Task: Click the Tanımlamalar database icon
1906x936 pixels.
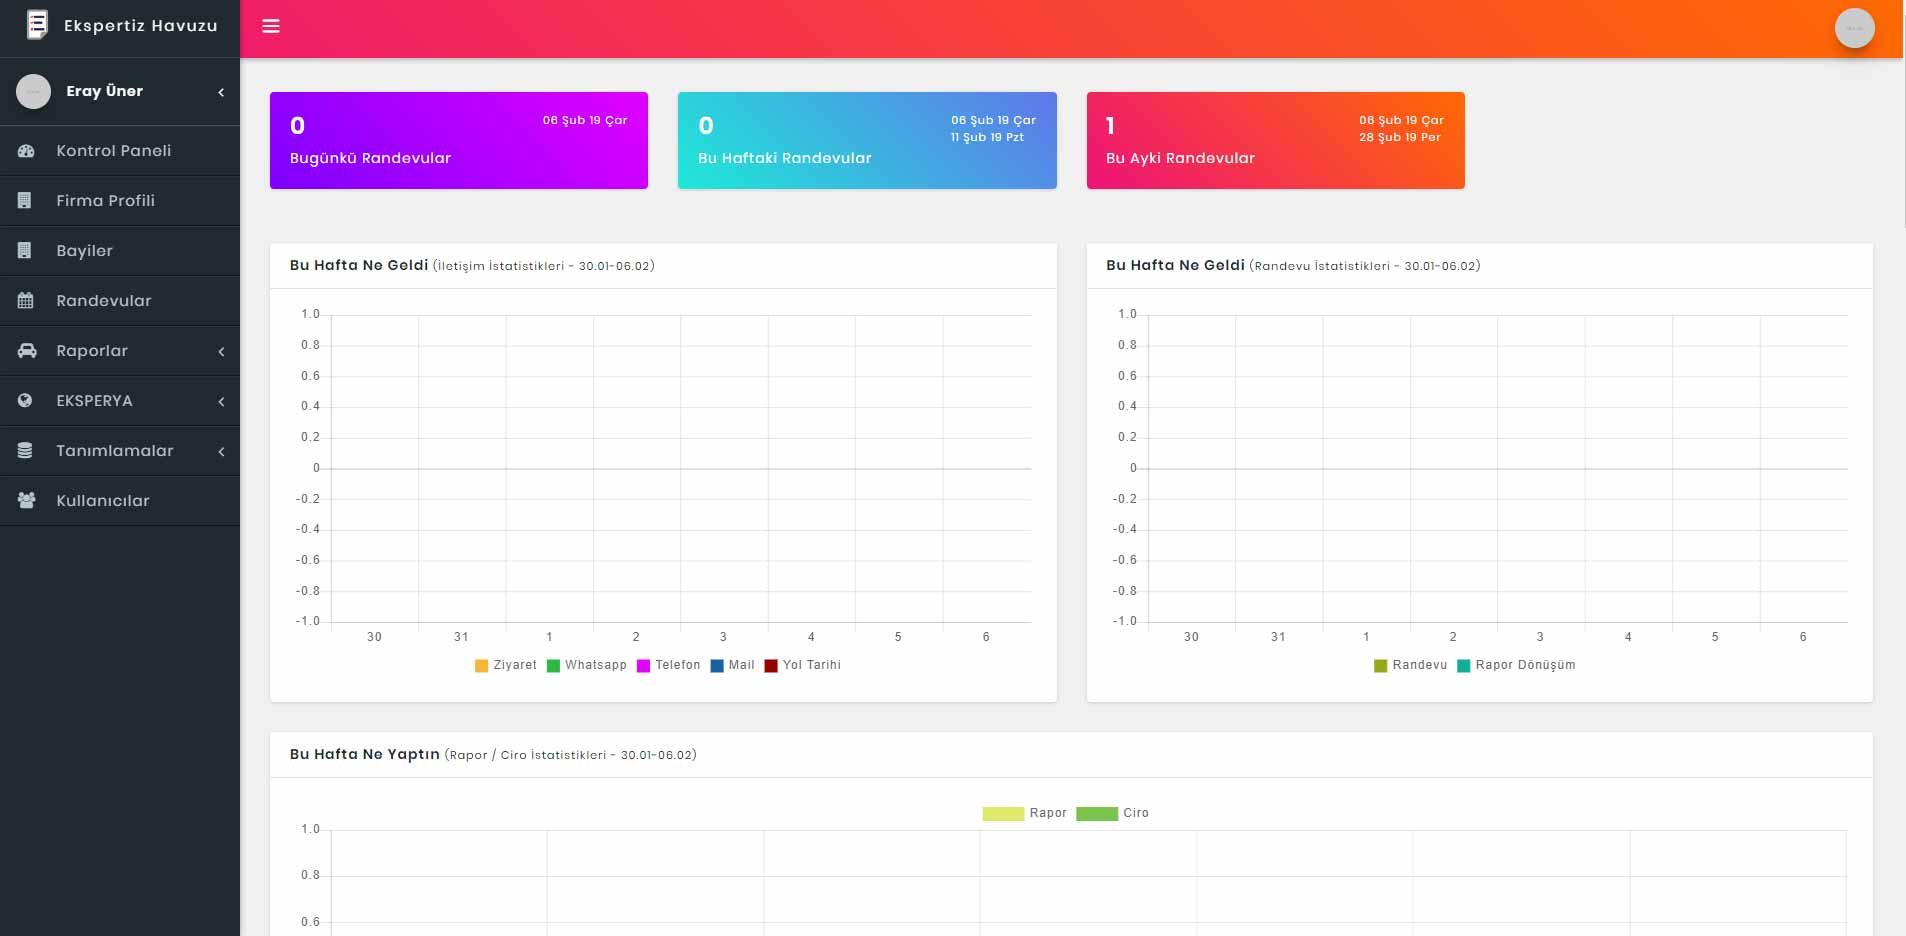Action: pyautogui.click(x=25, y=451)
